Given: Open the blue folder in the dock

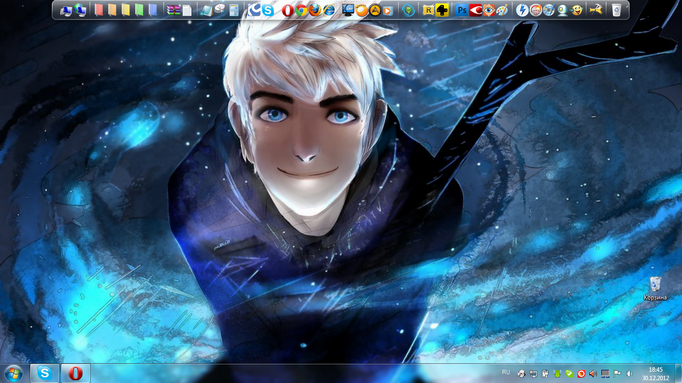Looking at the screenshot, I should [x=152, y=10].
